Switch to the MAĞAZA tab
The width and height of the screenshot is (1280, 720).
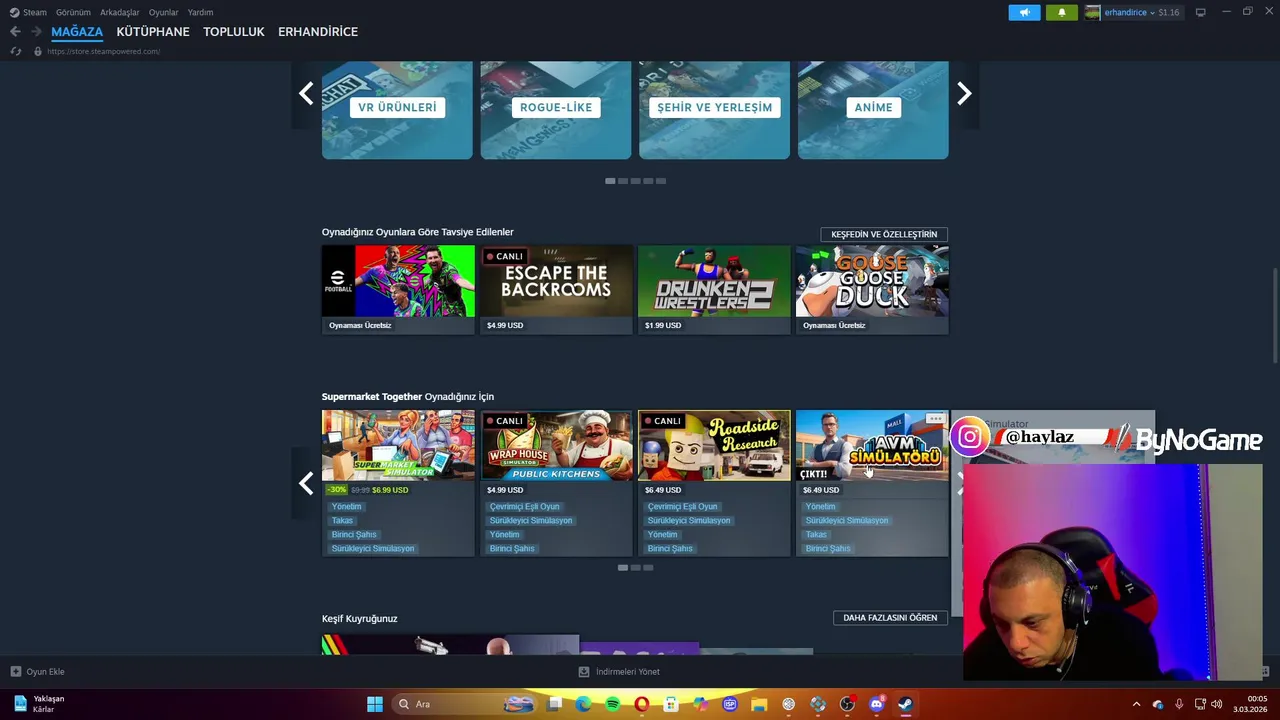[x=77, y=32]
